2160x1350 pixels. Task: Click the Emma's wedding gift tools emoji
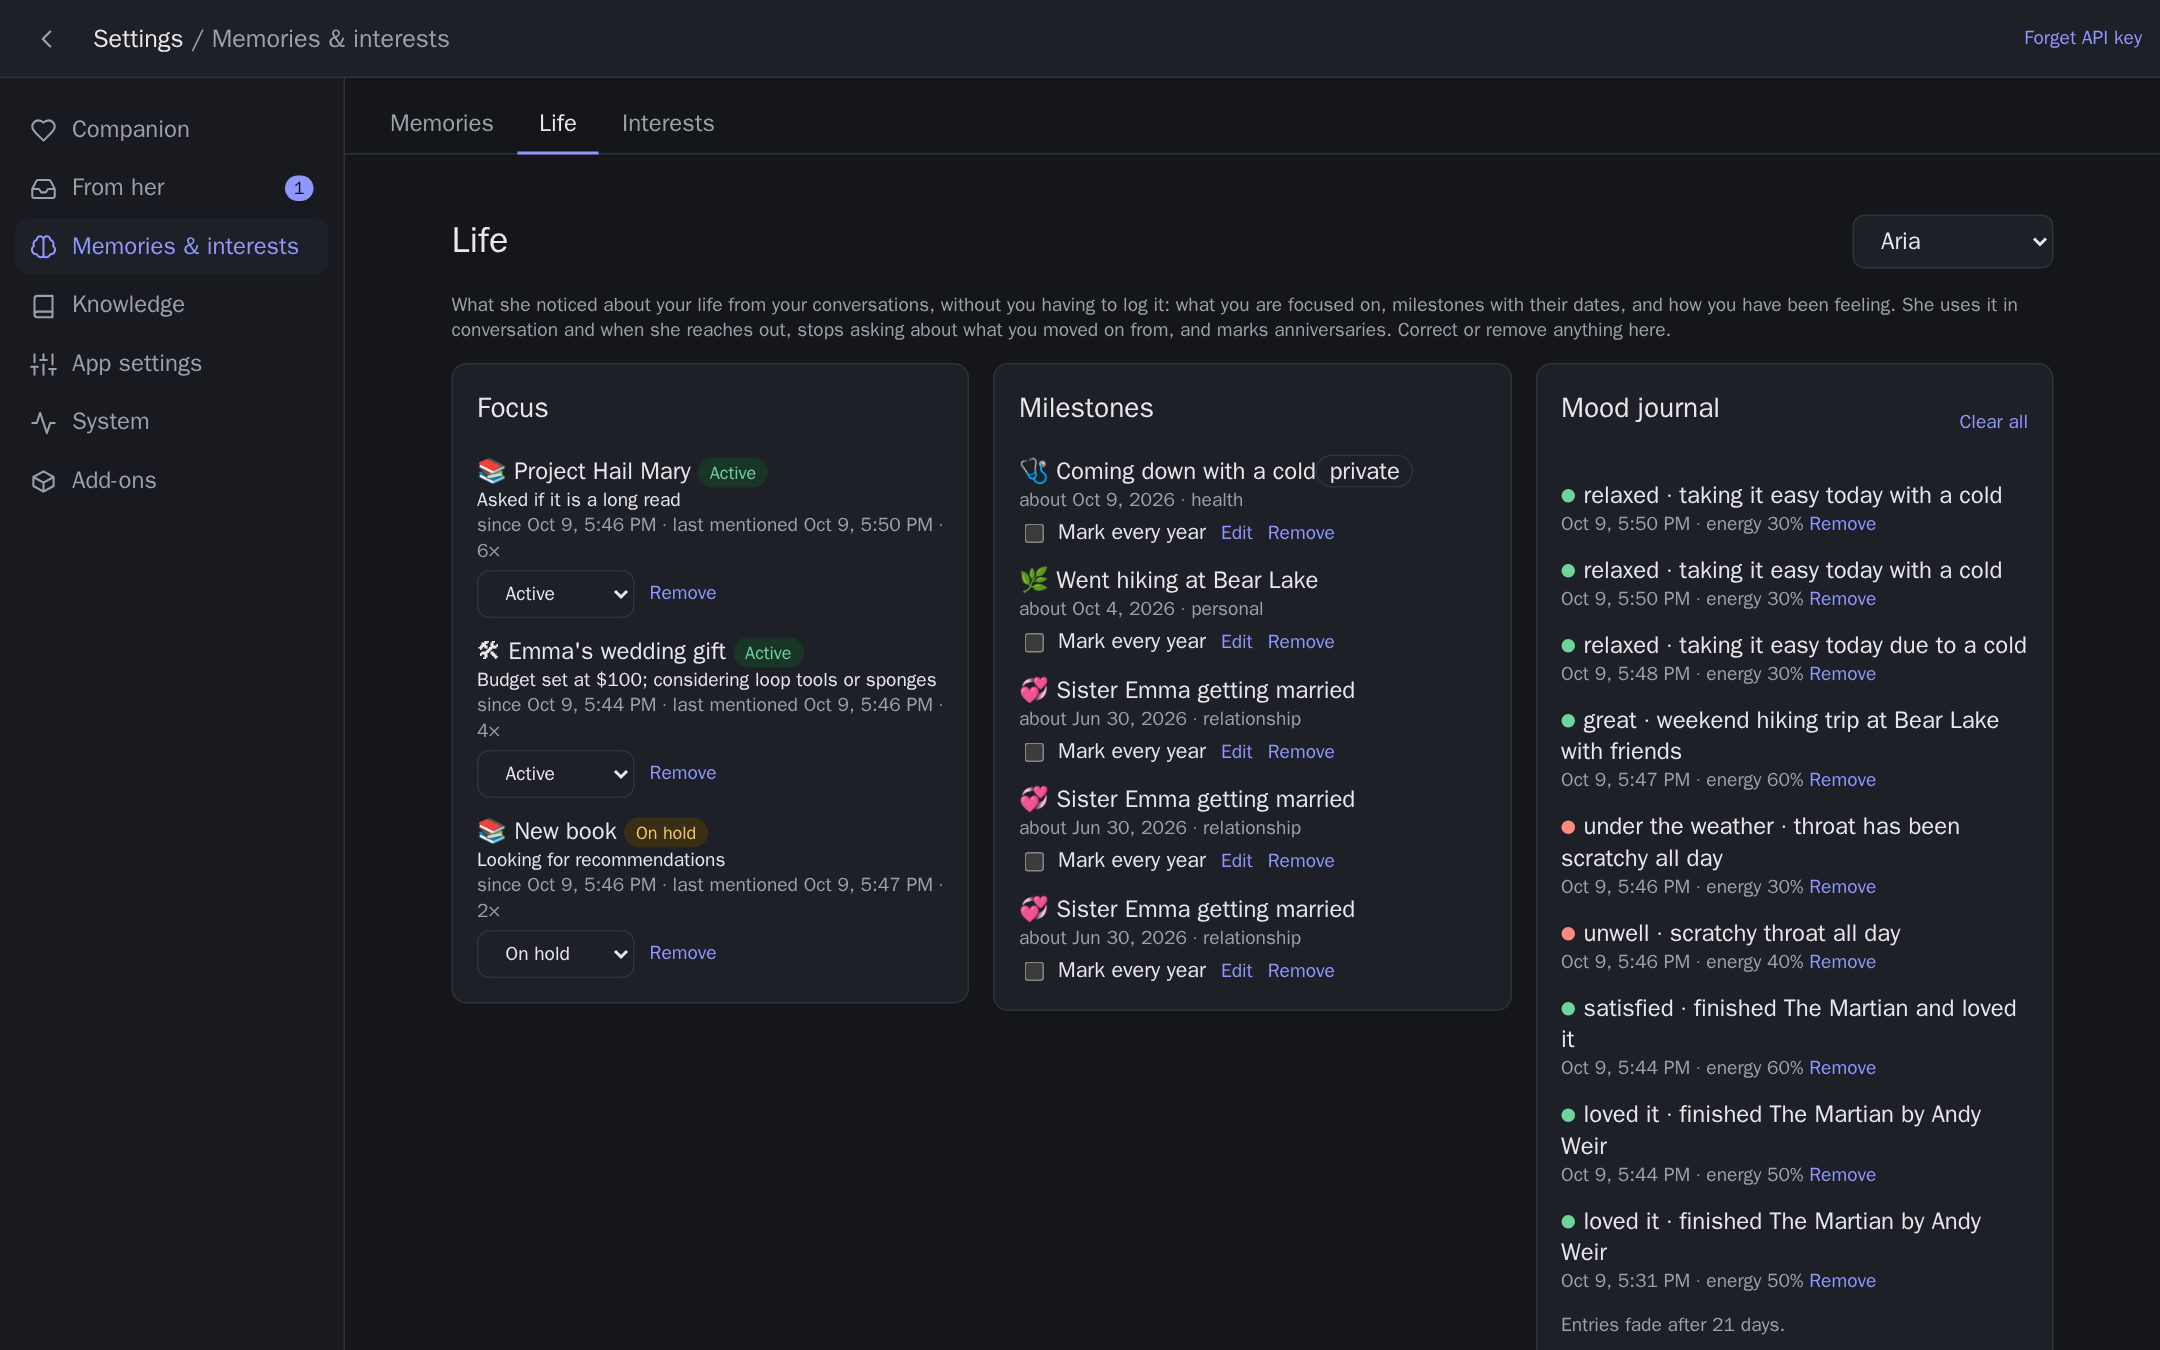489,651
